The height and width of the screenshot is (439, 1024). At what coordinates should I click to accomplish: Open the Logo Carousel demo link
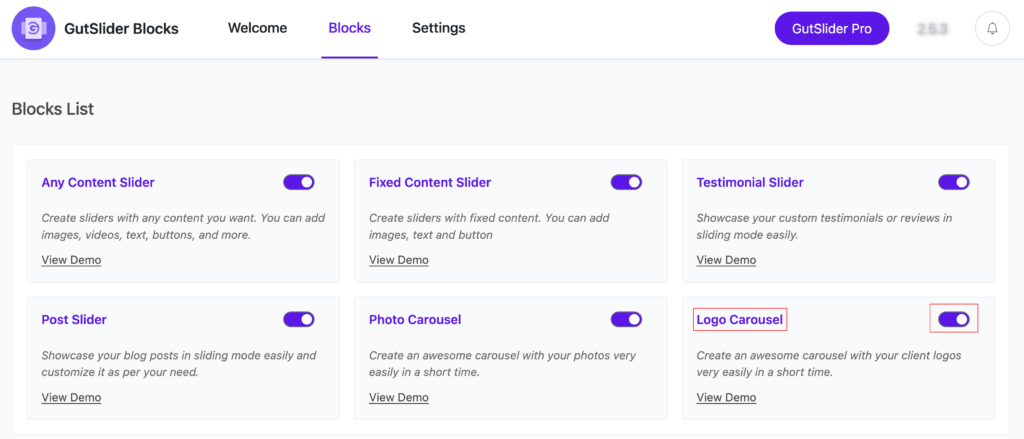click(x=726, y=397)
